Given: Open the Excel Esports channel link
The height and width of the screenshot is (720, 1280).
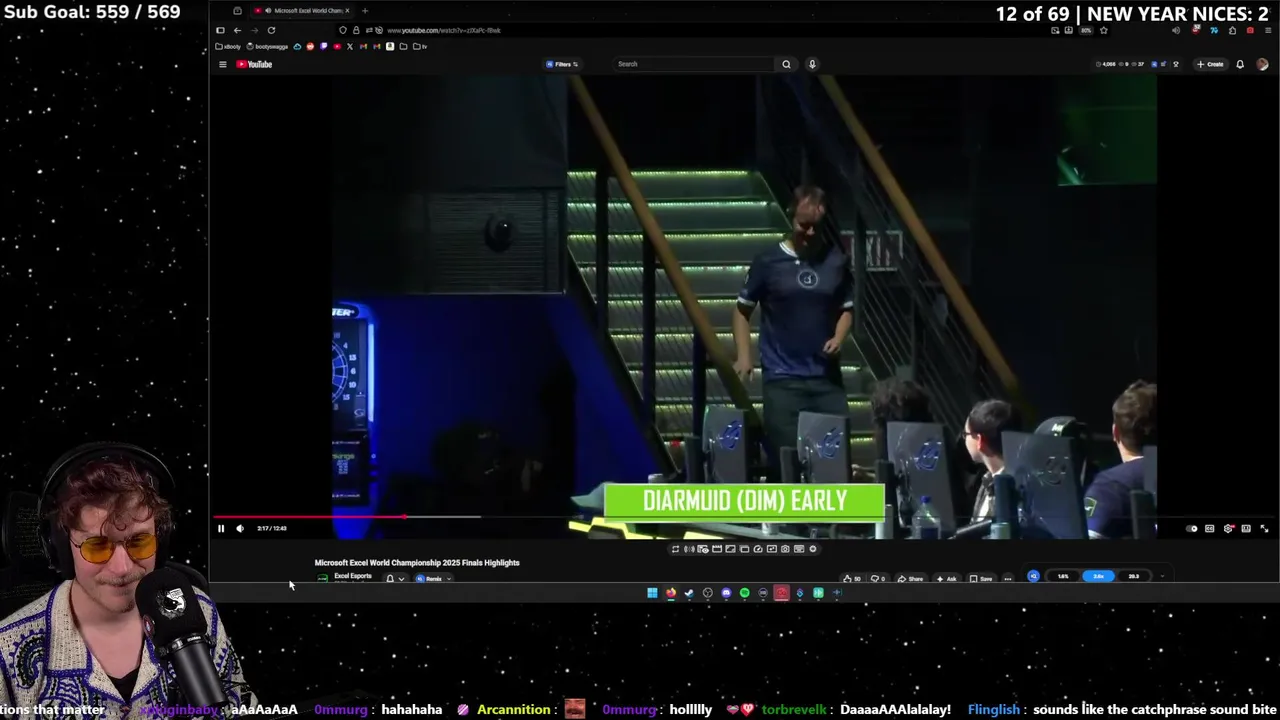Looking at the screenshot, I should click(x=352, y=576).
